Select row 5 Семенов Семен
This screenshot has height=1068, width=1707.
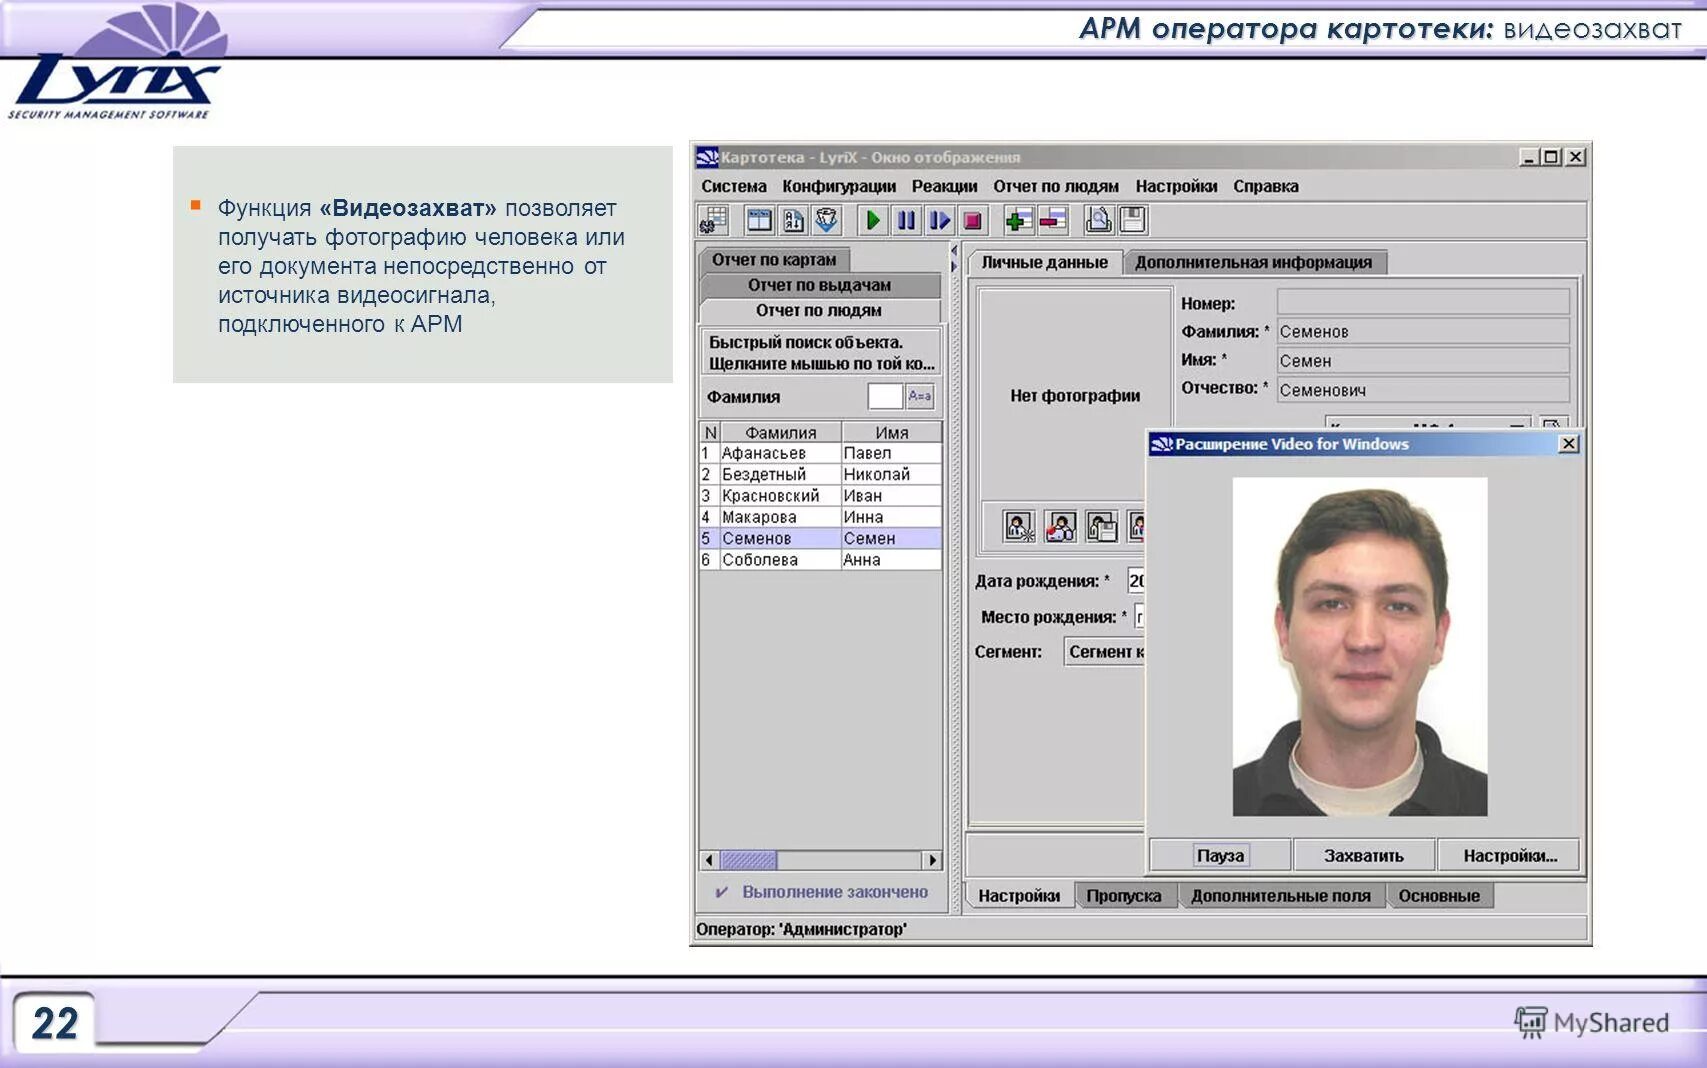pos(820,538)
